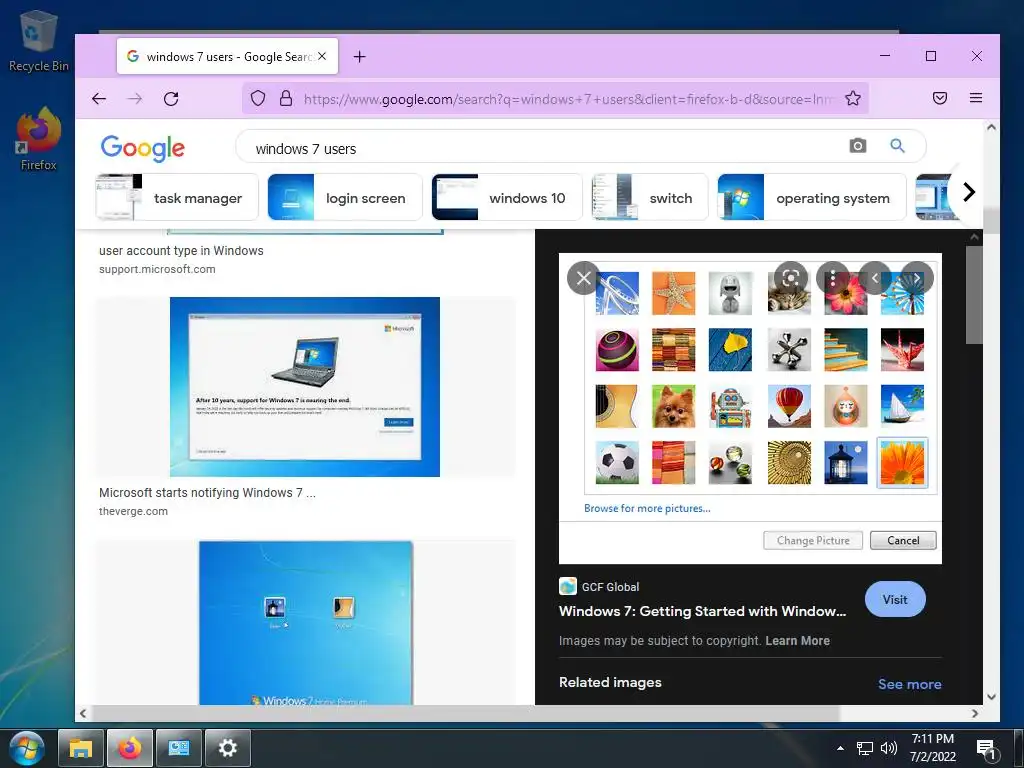This screenshot has height=768, width=1024.
Task: Select the 'switch' suggestion chip
Action: 650,197
